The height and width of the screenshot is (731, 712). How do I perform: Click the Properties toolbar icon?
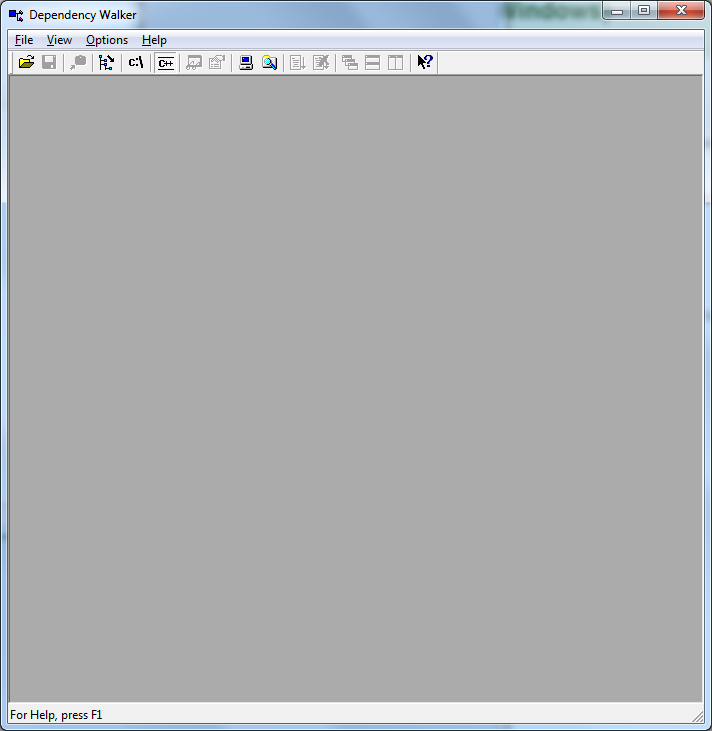coord(216,62)
